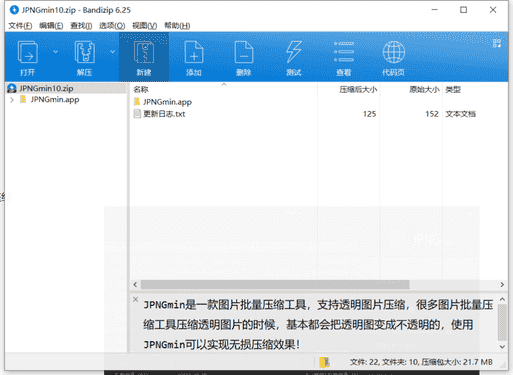Expand the dropdown arrow next to 打开
Screen dimensions: 513x375
[x=55, y=52]
